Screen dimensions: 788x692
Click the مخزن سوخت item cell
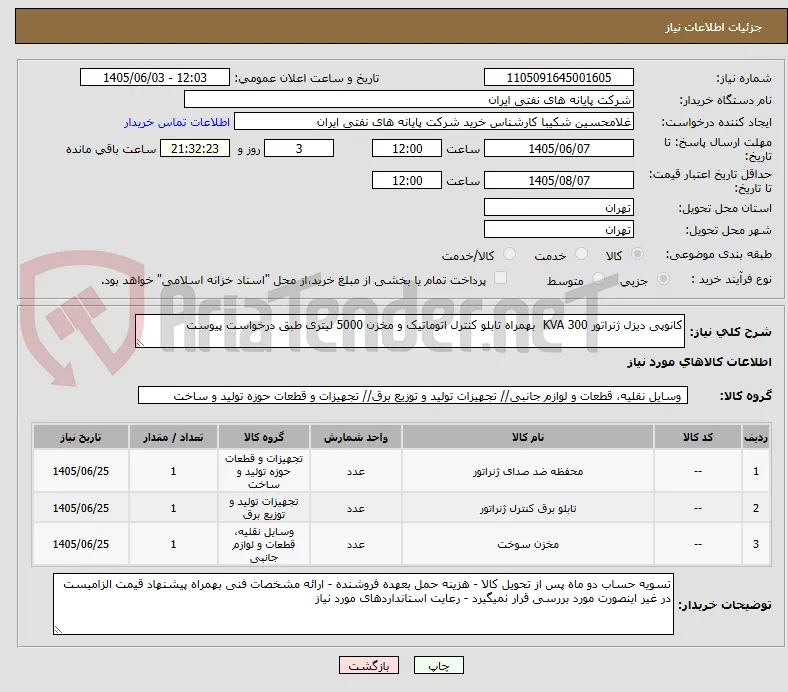[528, 544]
